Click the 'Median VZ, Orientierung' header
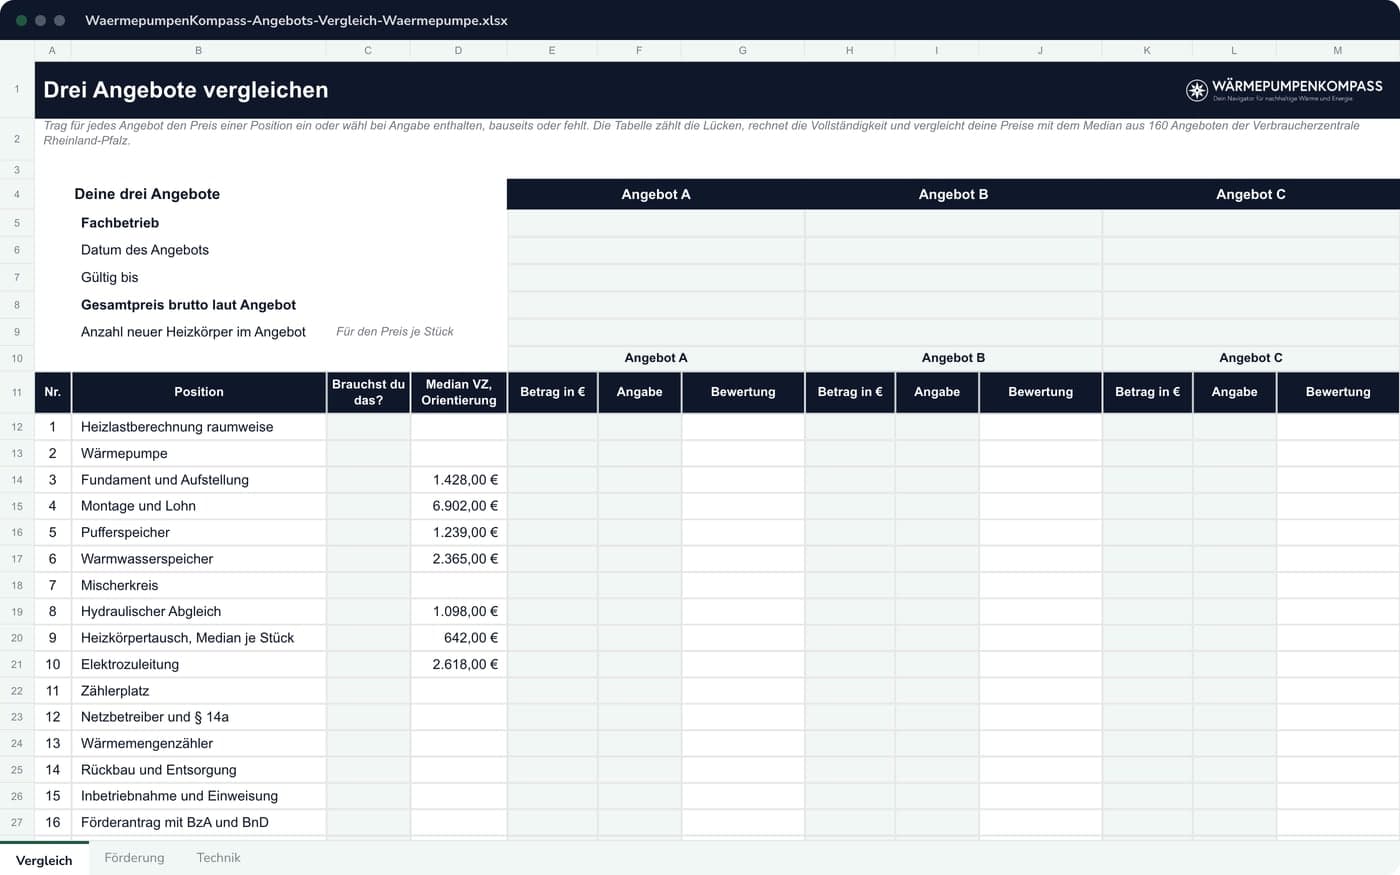 (x=459, y=392)
